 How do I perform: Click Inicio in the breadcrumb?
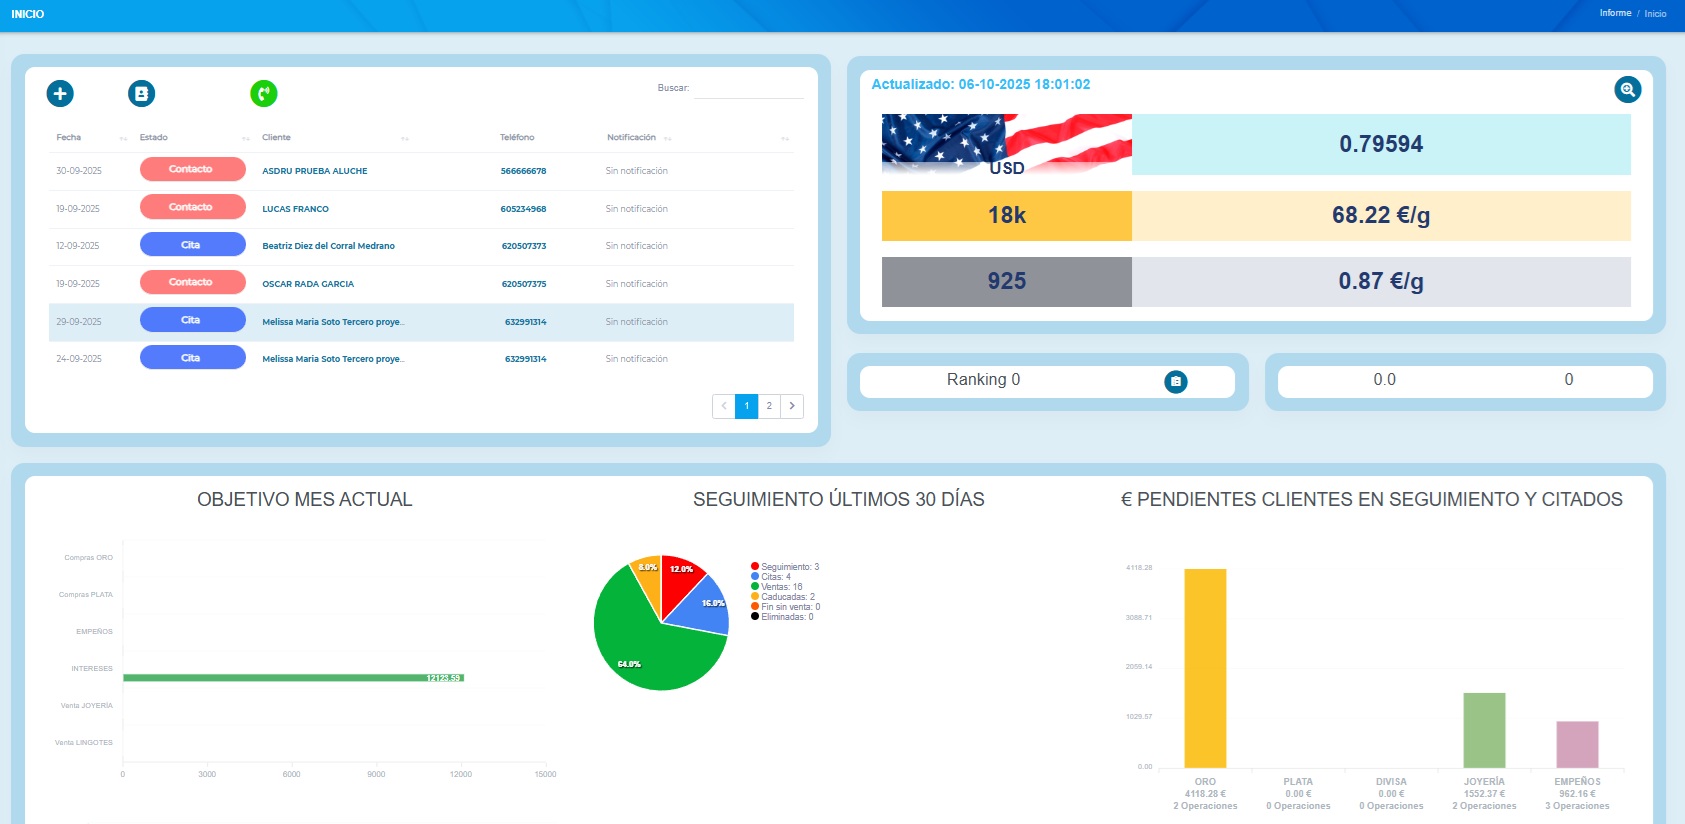(1655, 14)
